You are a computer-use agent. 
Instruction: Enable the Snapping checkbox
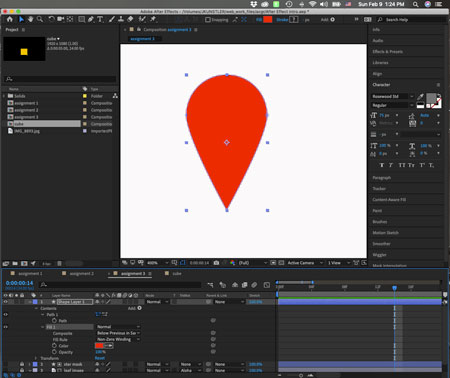[x=208, y=20]
